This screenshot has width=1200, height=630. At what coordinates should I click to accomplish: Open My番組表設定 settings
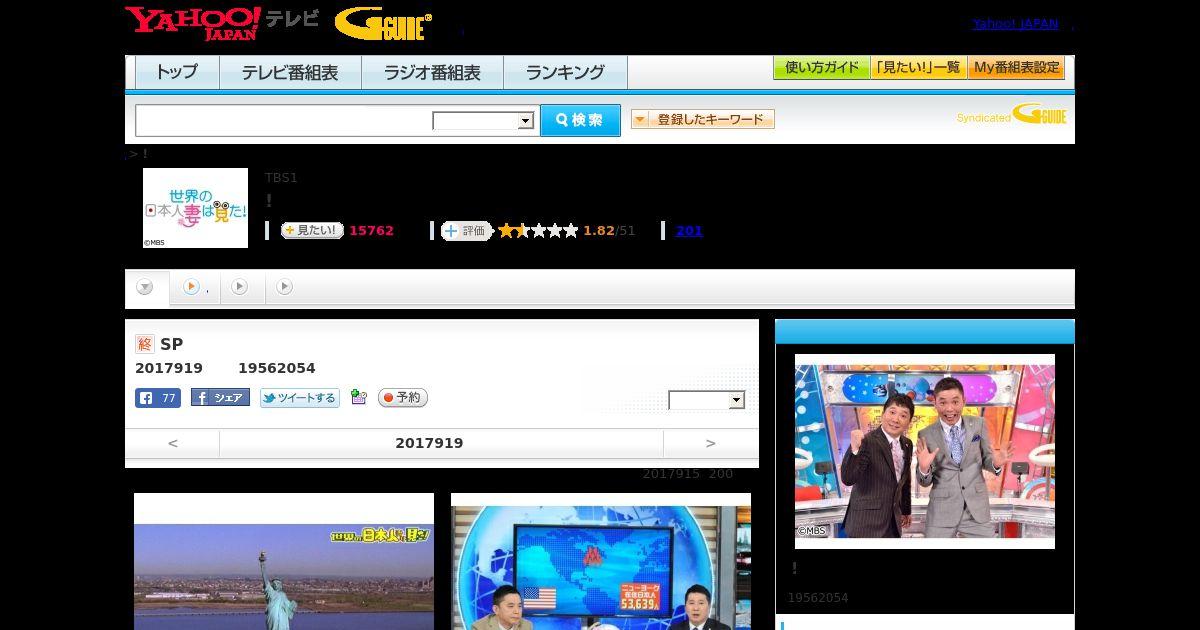click(x=1016, y=68)
